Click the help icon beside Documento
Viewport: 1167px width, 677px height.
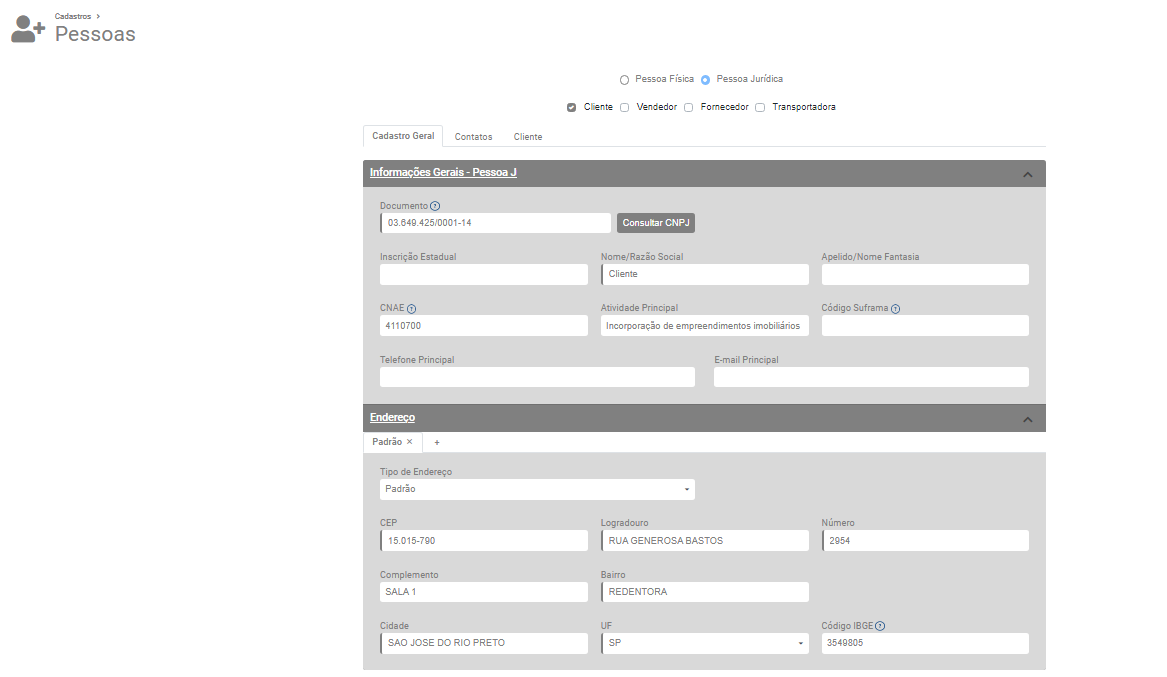click(x=435, y=206)
